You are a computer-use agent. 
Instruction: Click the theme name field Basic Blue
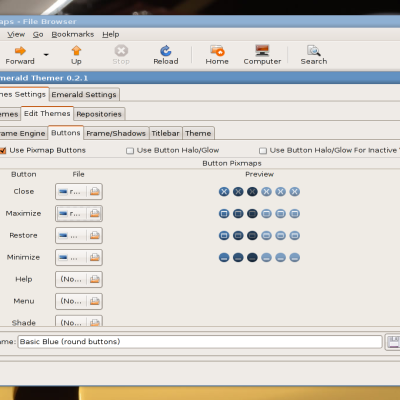coord(200,342)
